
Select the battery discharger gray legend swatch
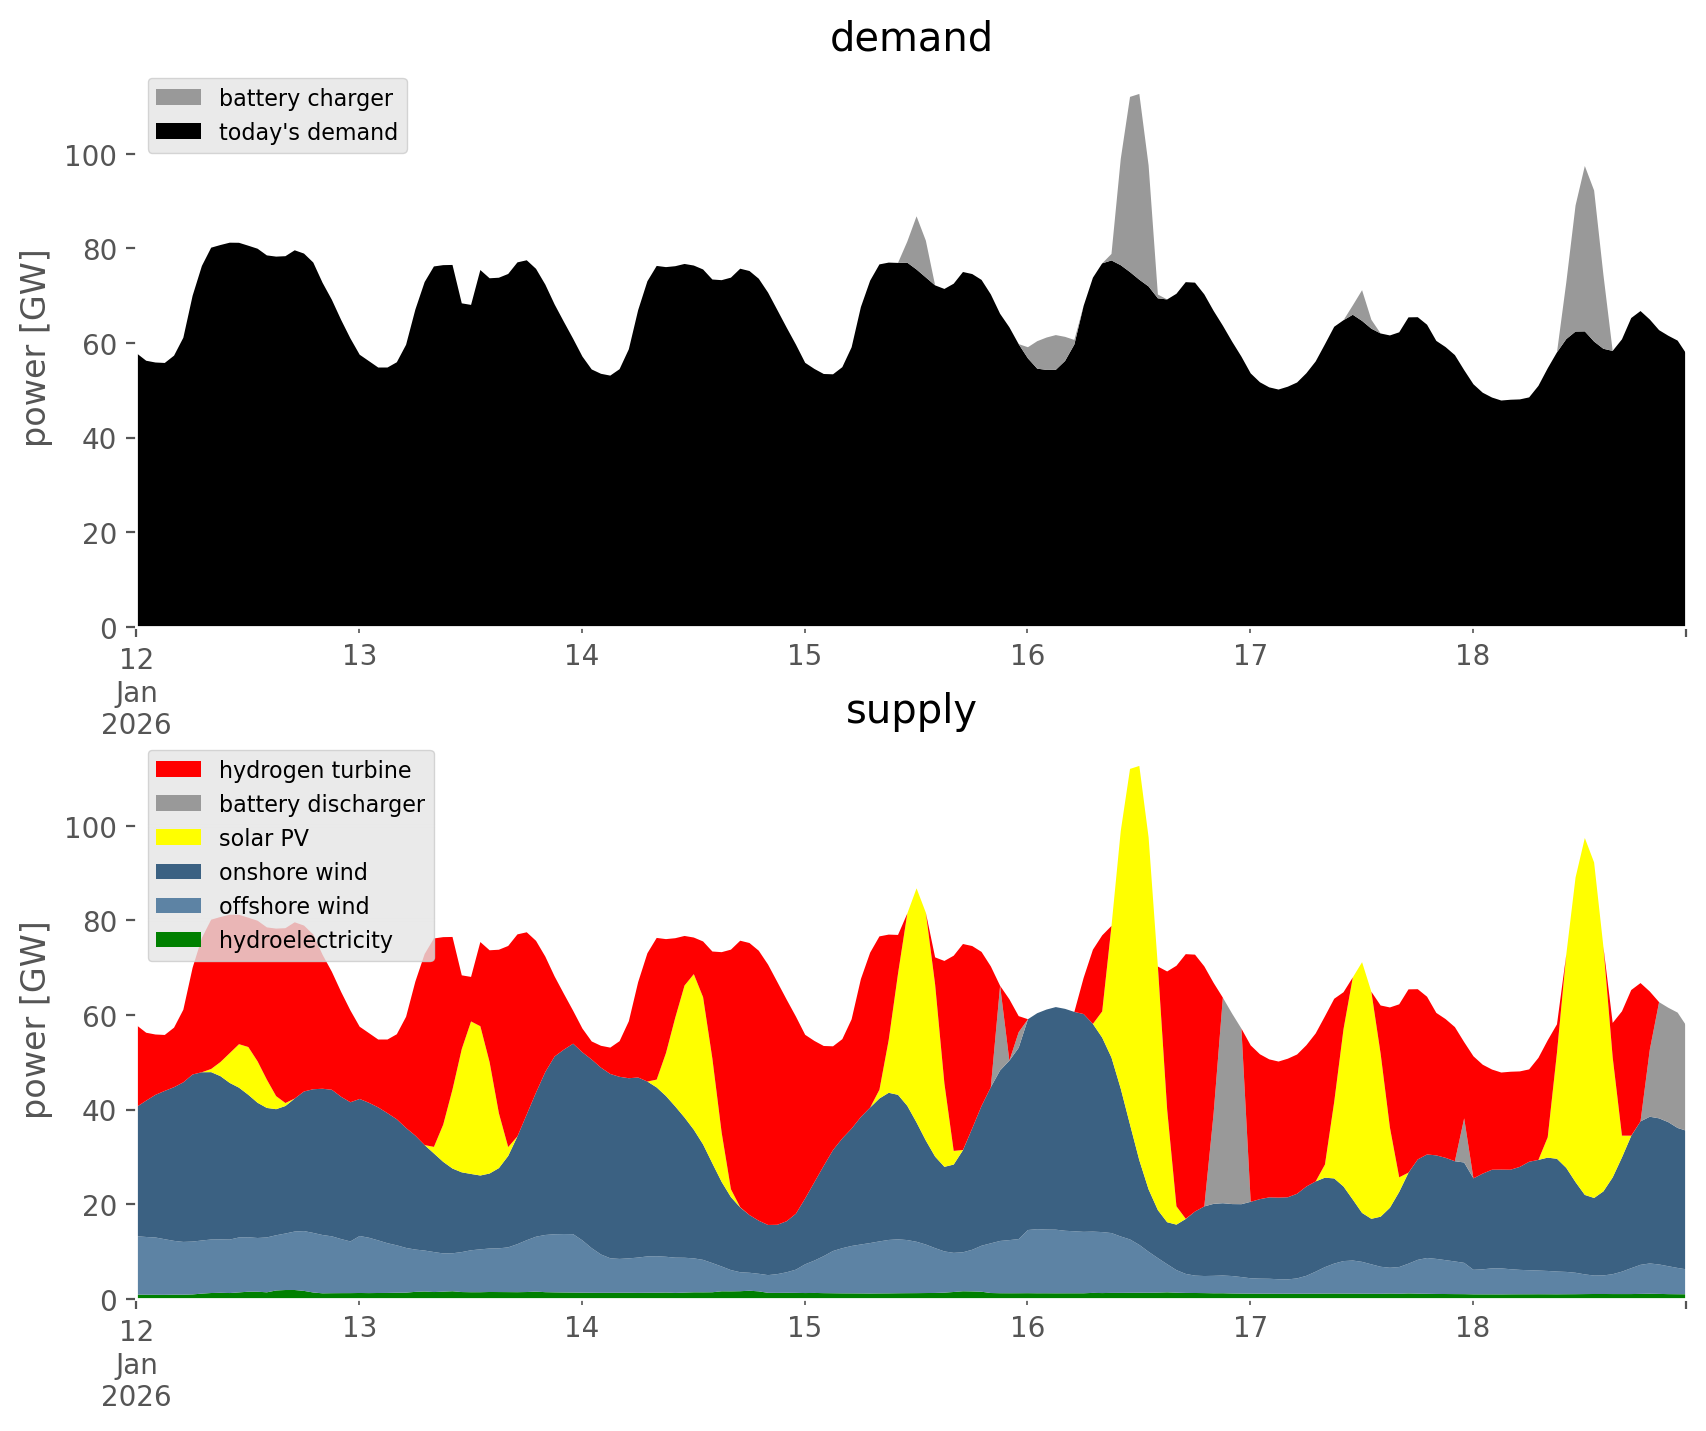[x=179, y=804]
